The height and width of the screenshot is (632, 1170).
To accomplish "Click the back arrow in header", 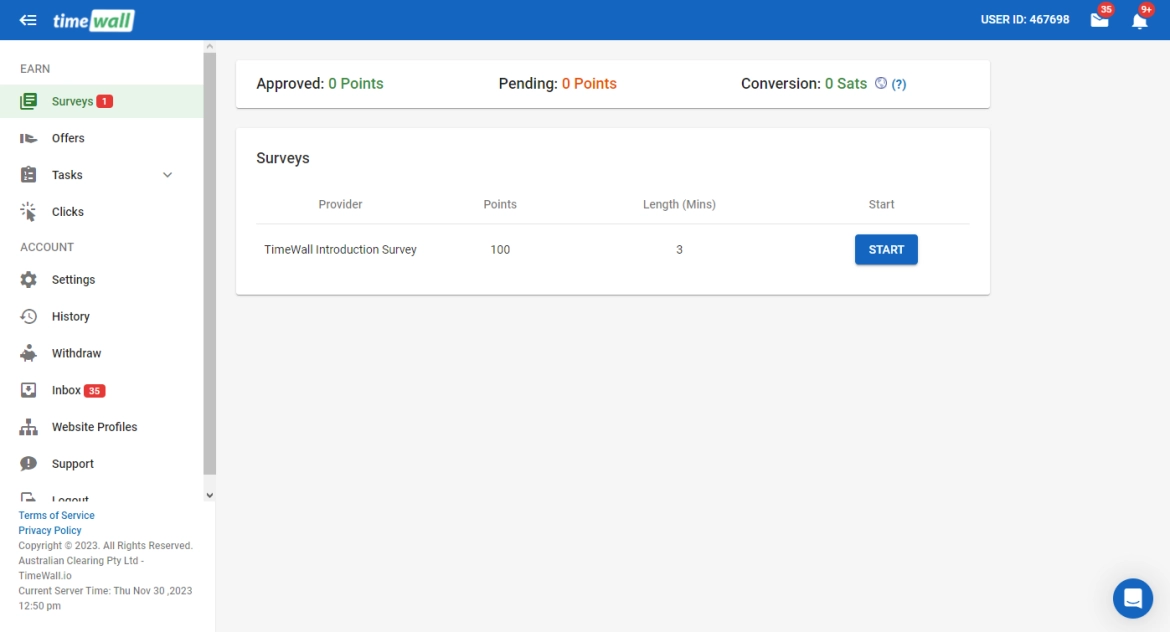I will 28,20.
